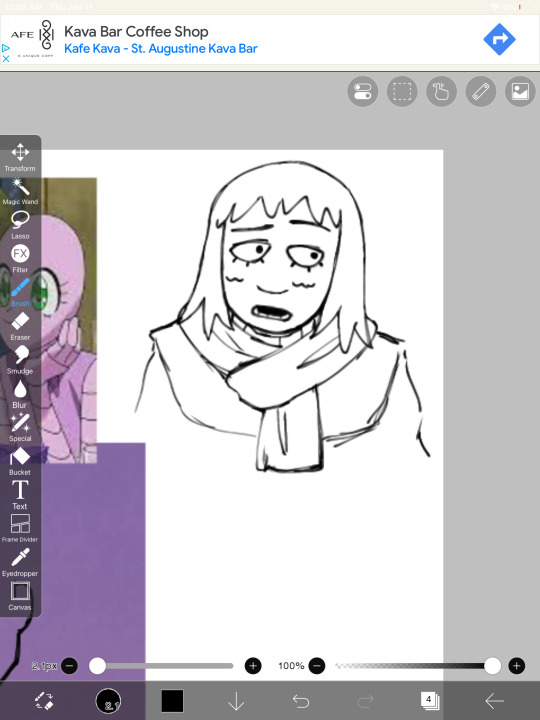Select the Brush tool

[x=20, y=292]
